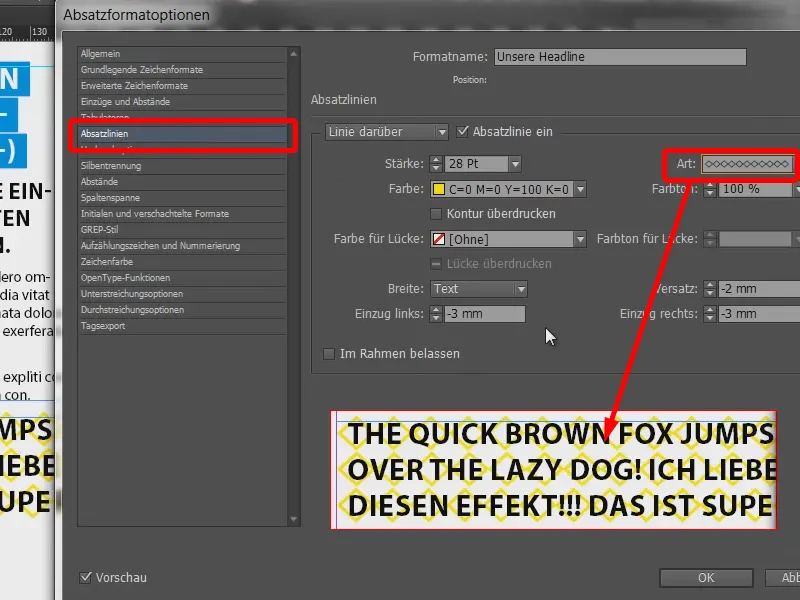The width and height of the screenshot is (800, 600).
Task: Click the yellow Farbe color swatch
Action: [x=439, y=189]
